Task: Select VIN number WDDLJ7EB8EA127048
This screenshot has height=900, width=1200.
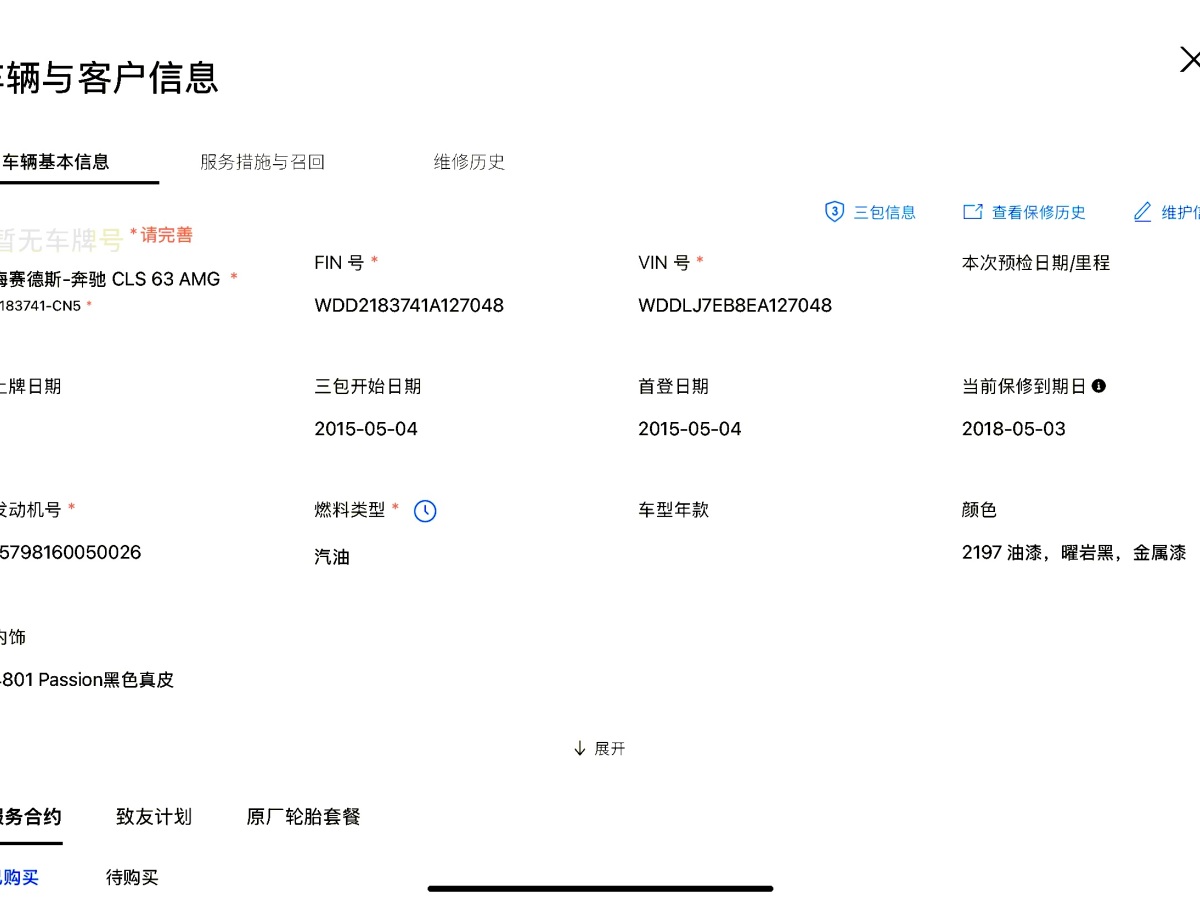Action: click(735, 306)
